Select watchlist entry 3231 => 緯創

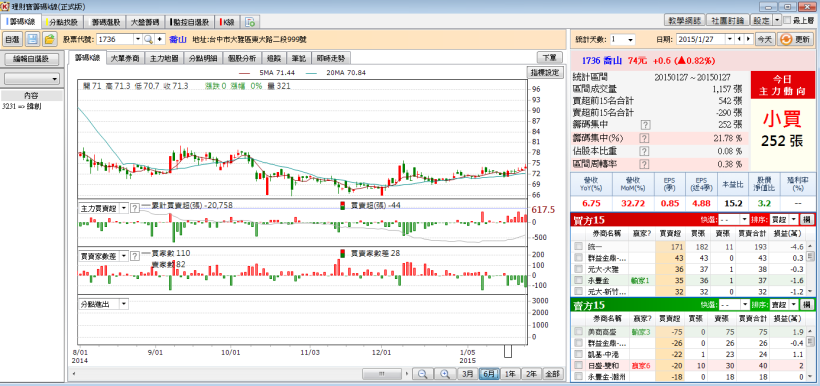pos(22,106)
